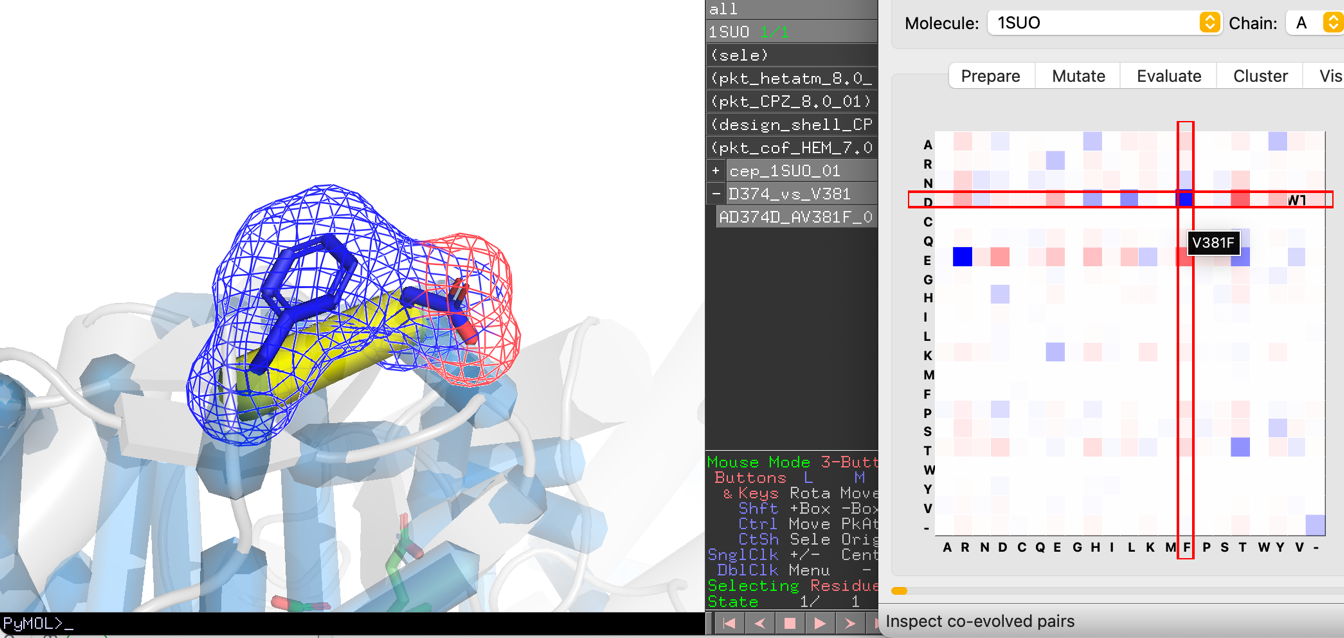Click the dark blue E-row R-column heatmap cell

[x=962, y=257]
